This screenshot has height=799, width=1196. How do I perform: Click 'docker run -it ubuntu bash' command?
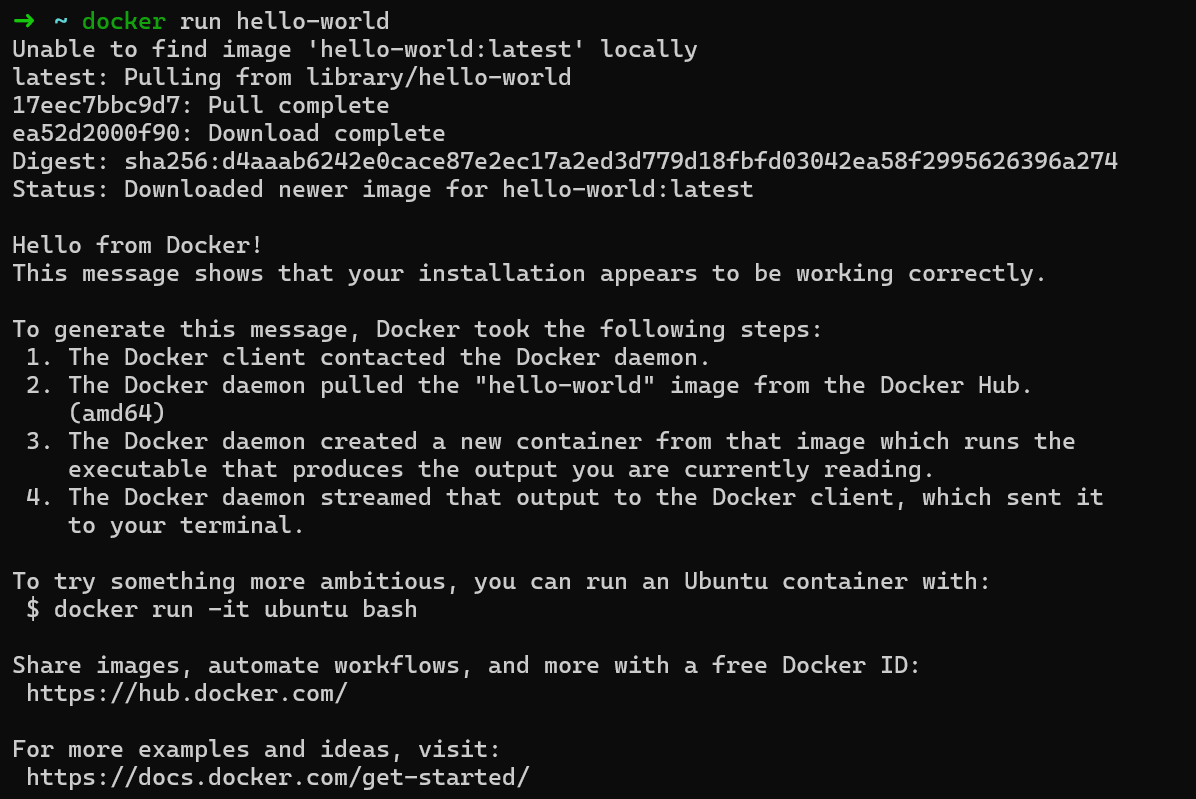(236, 609)
